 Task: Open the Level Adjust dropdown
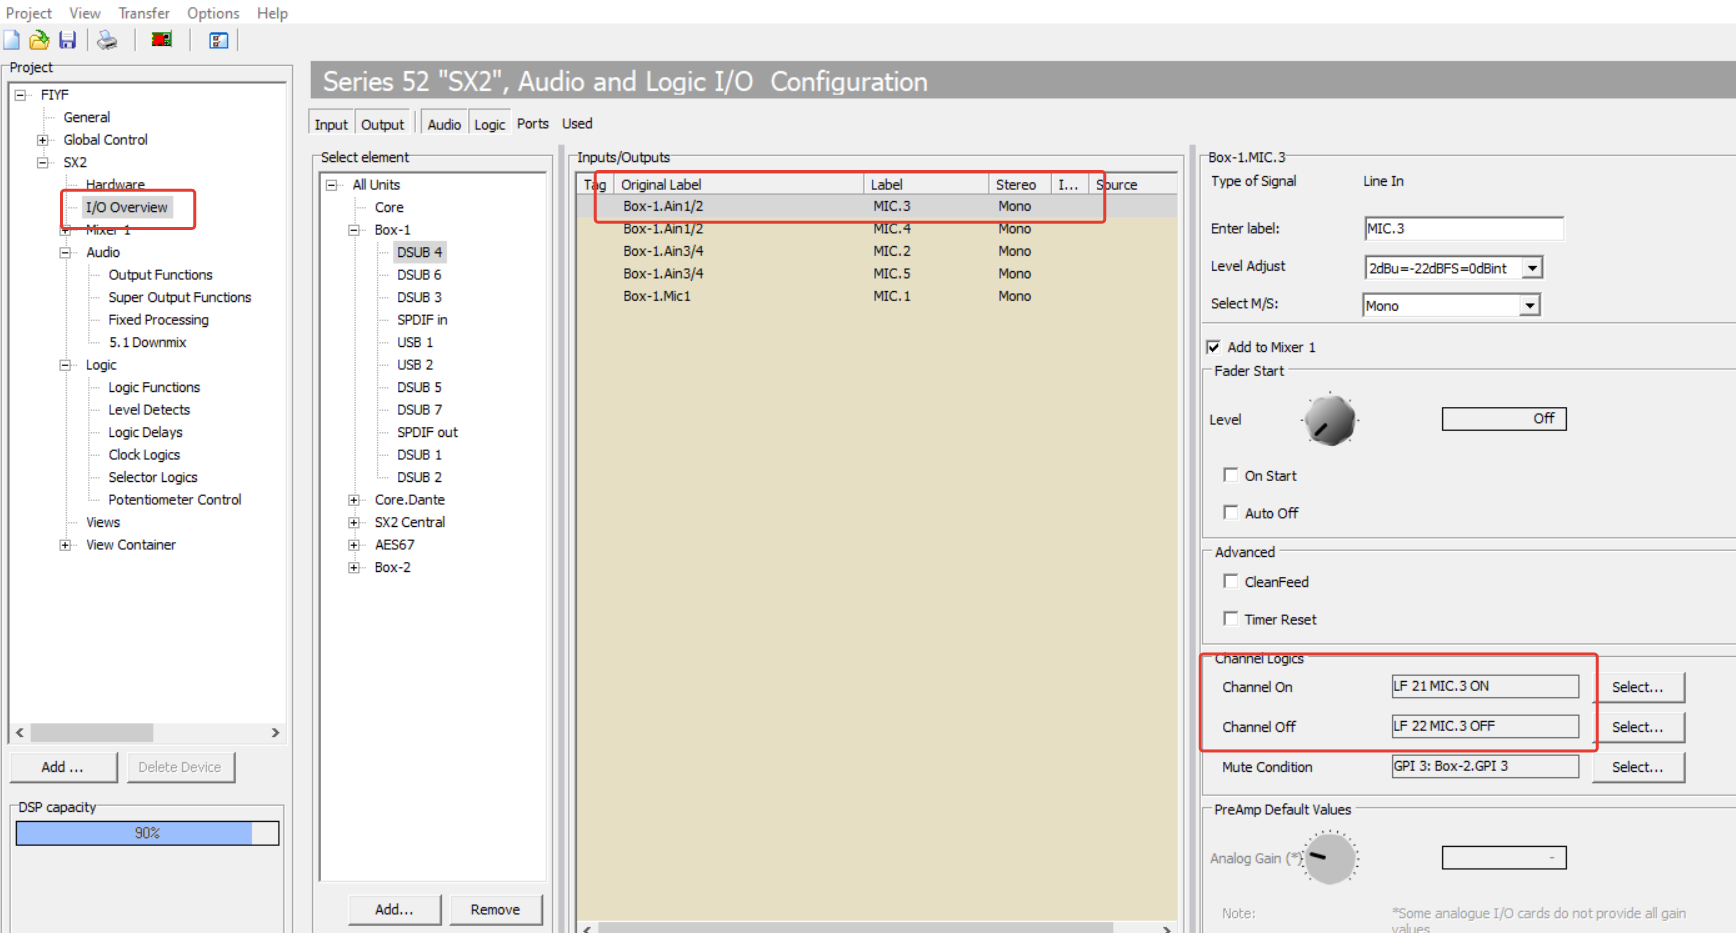(1532, 268)
